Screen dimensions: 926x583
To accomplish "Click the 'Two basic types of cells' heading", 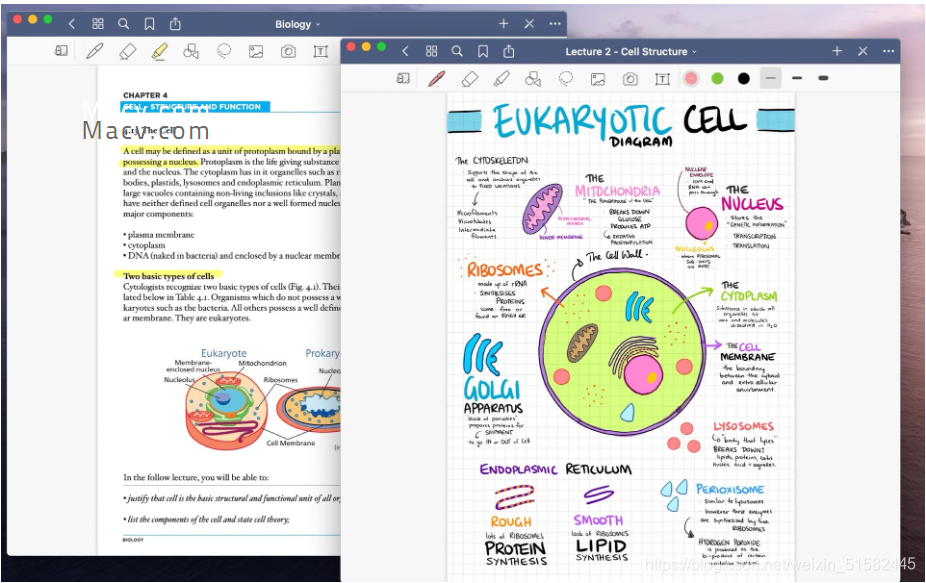I will tap(168, 276).
